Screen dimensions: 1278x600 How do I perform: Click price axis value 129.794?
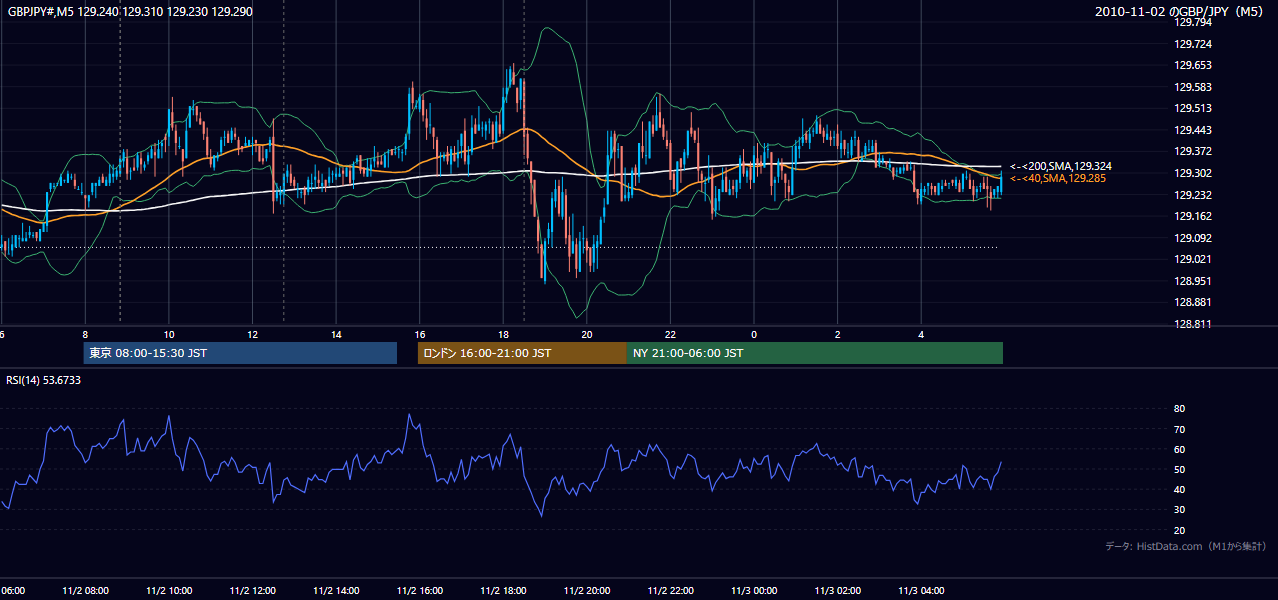click(1192, 22)
